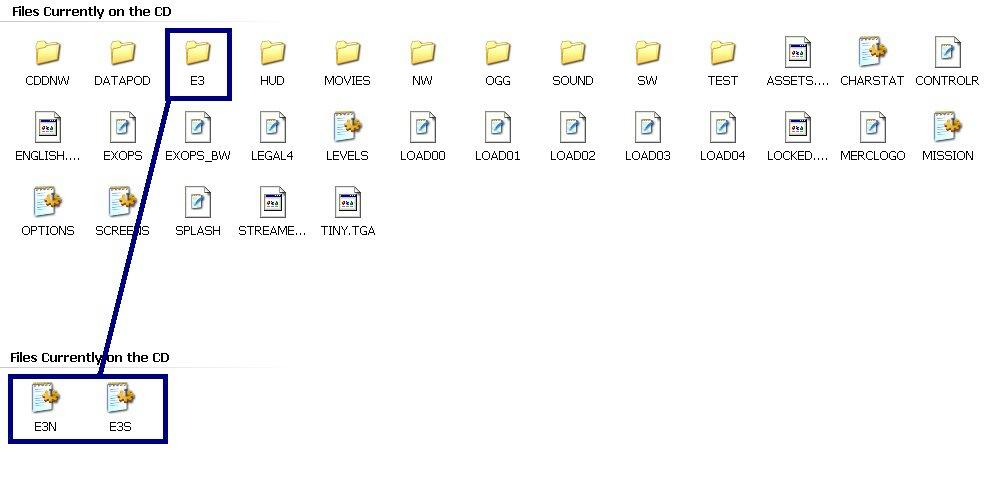Click the TINY.TGA file name text
This screenshot has height=500, width=990.
pos(348,231)
